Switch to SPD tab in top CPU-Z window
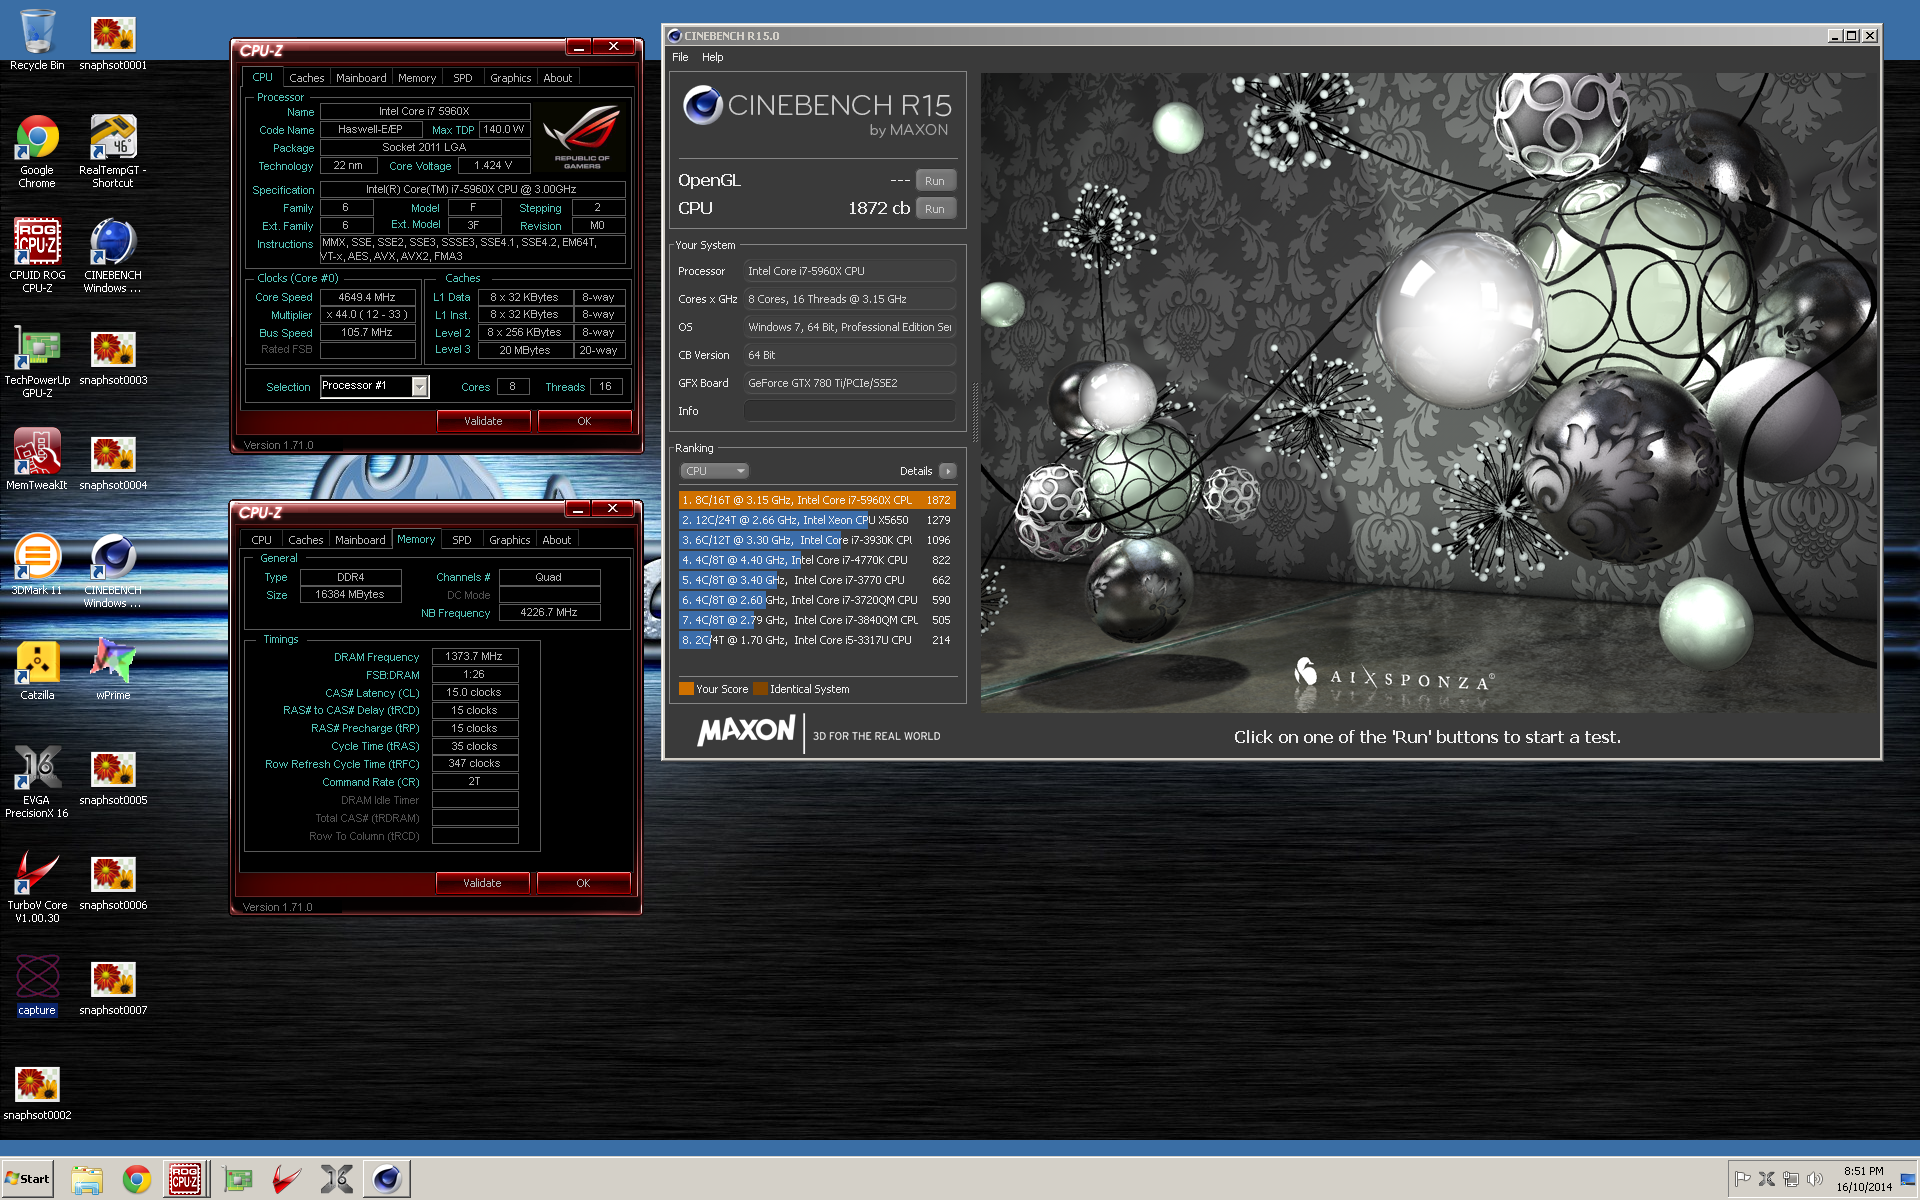This screenshot has width=1920, height=1200. (x=462, y=78)
